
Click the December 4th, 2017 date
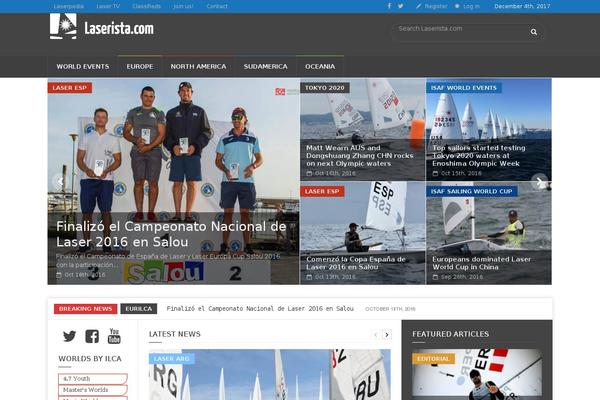tap(522, 6)
